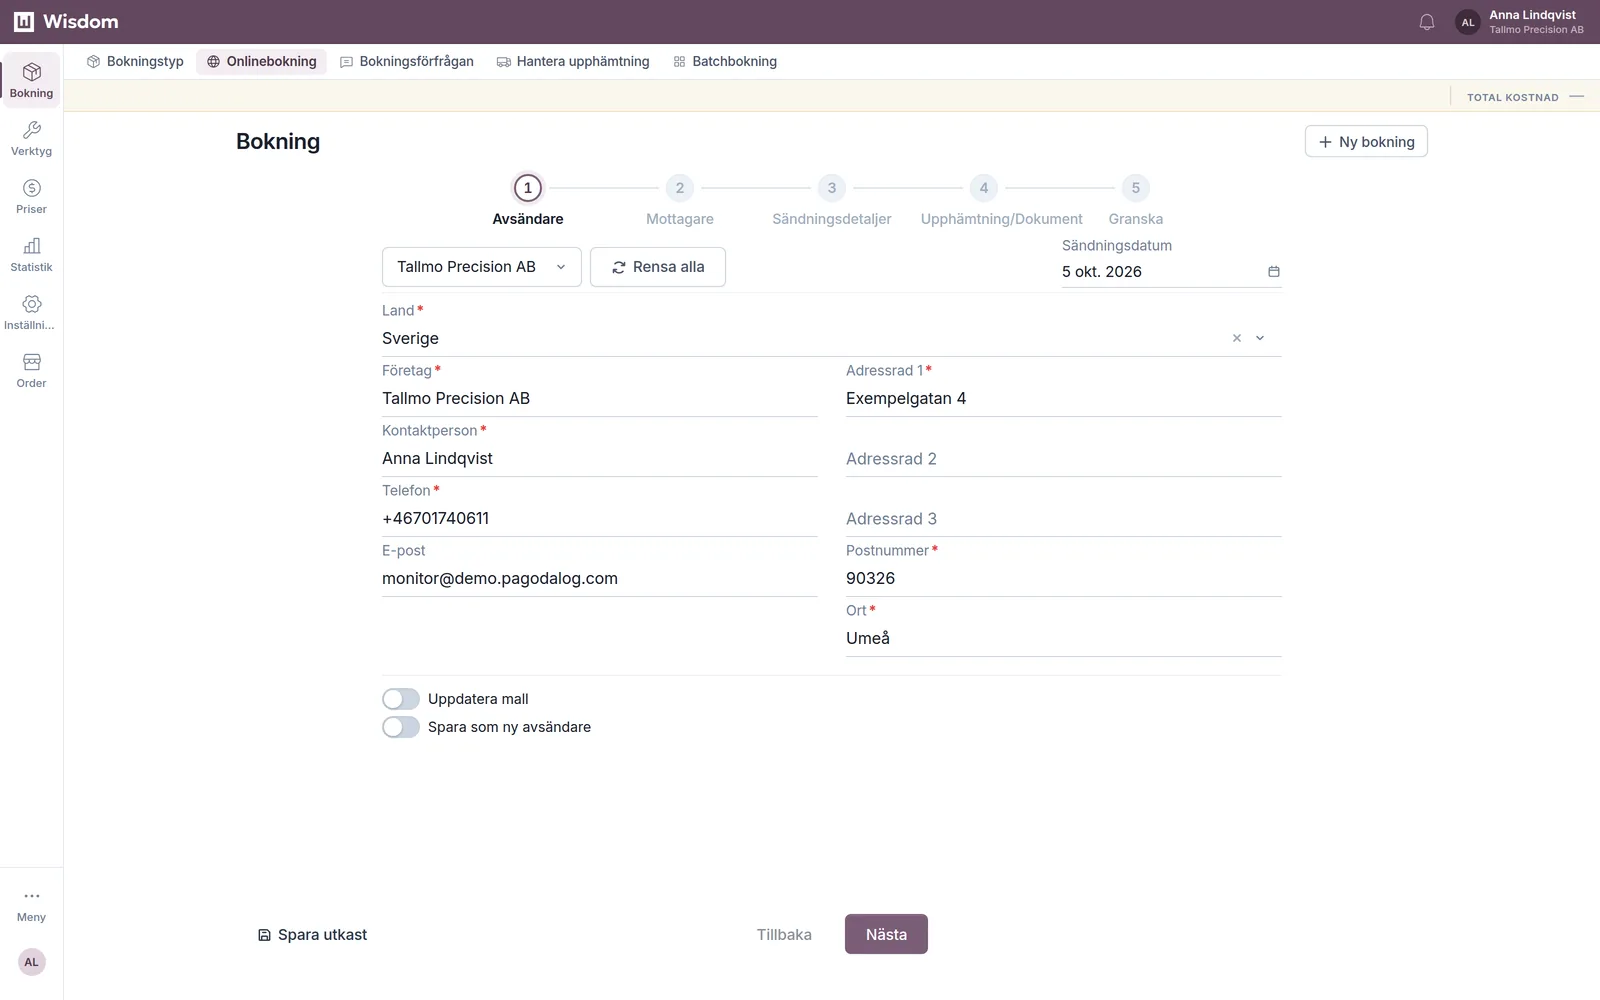Save the draft with Spara utkast
Screen dimensions: 1600x1000
[x=312, y=935]
